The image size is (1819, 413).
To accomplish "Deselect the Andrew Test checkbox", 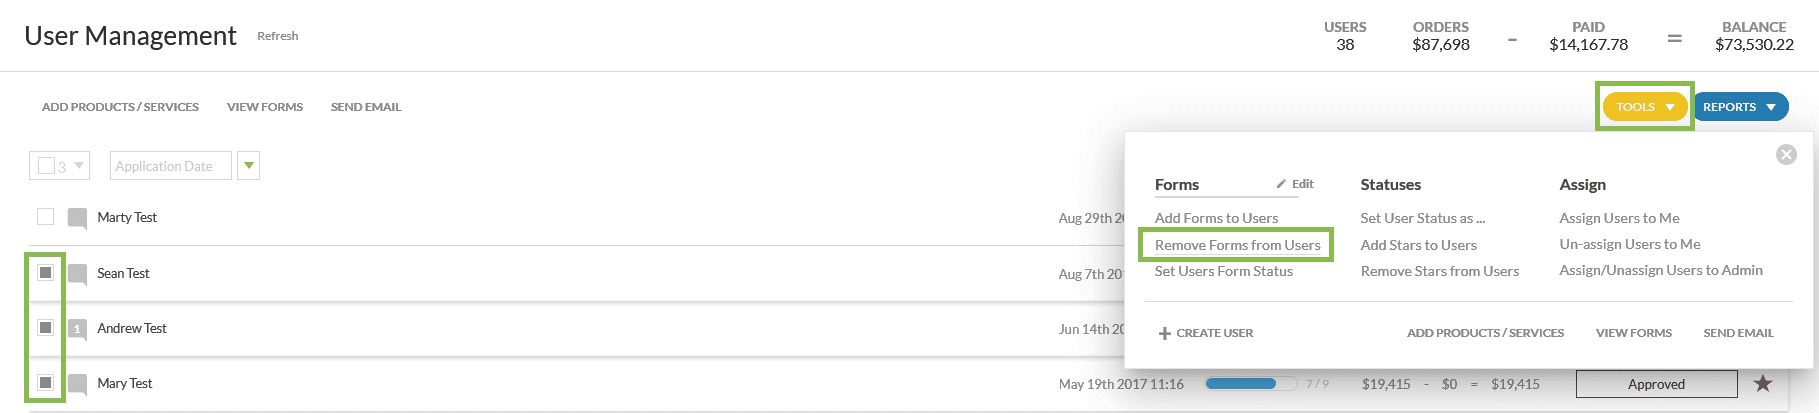I will (x=45, y=328).
